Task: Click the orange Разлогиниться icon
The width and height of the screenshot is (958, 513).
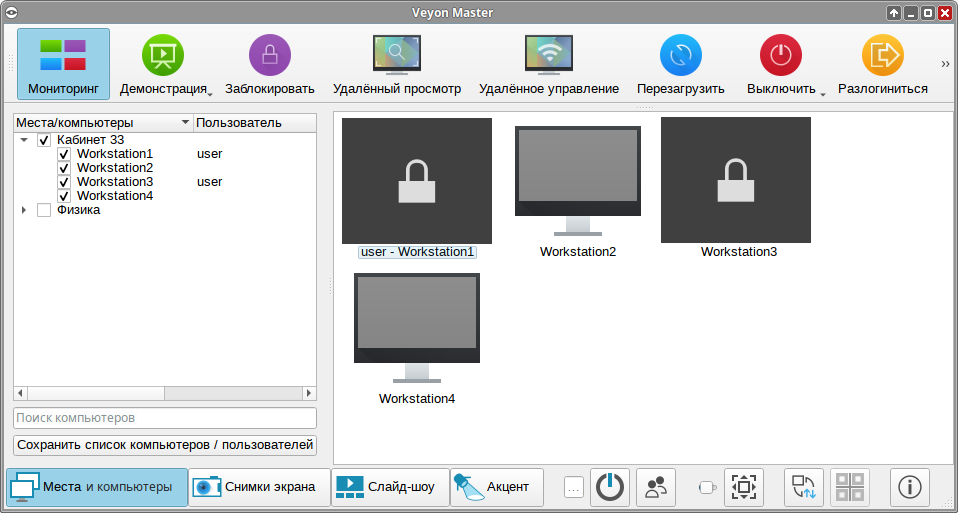Action: [x=883, y=55]
